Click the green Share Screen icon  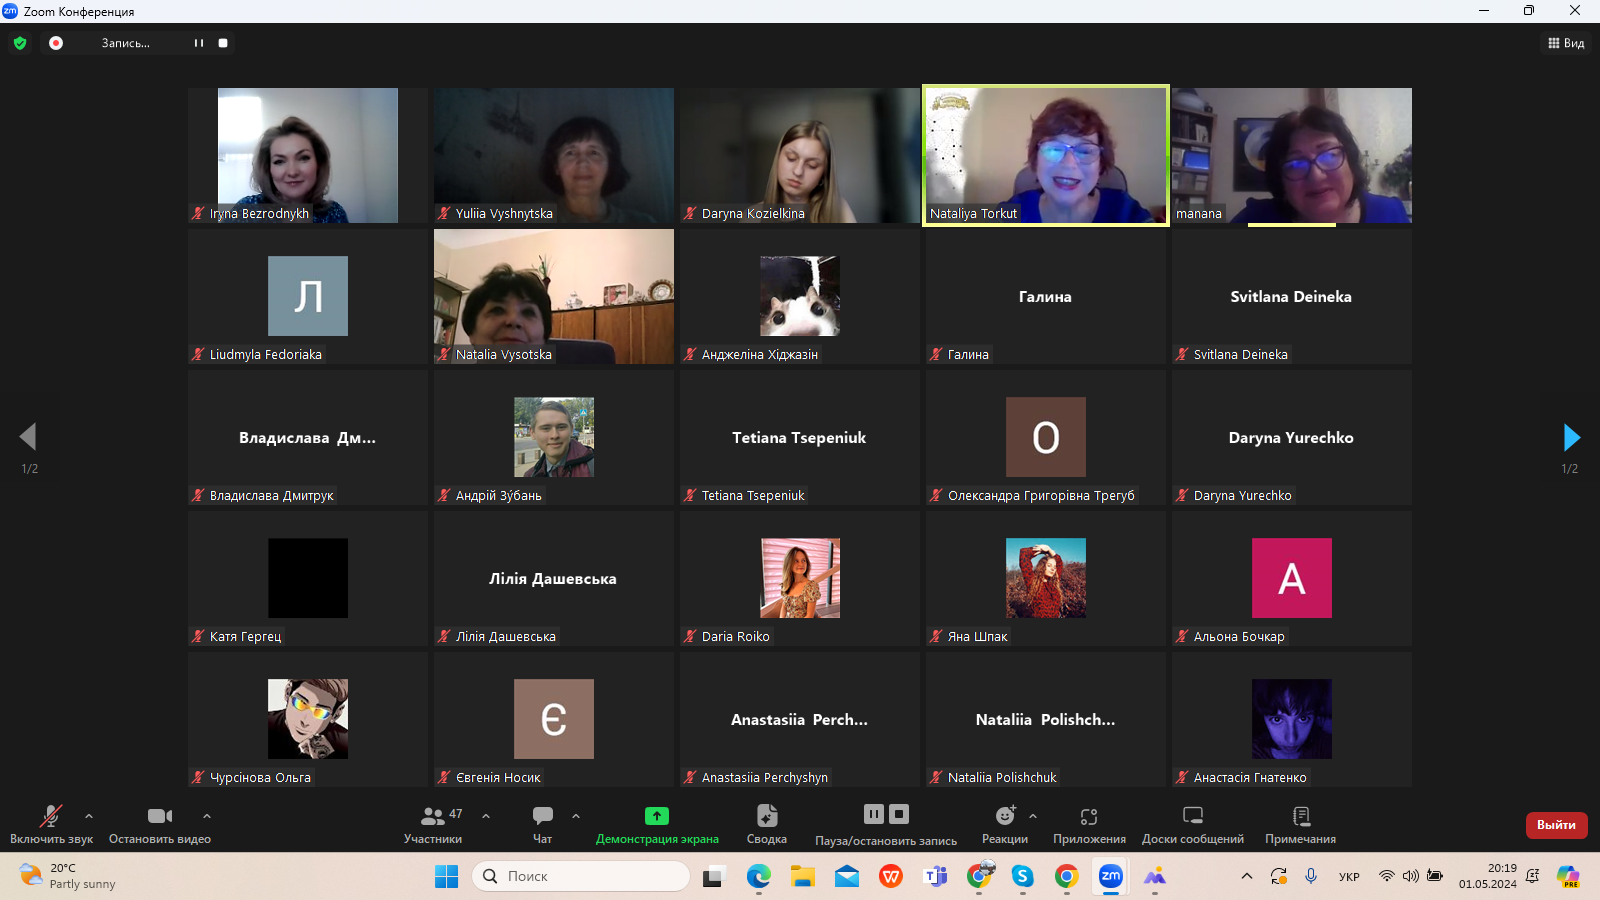[x=656, y=816]
